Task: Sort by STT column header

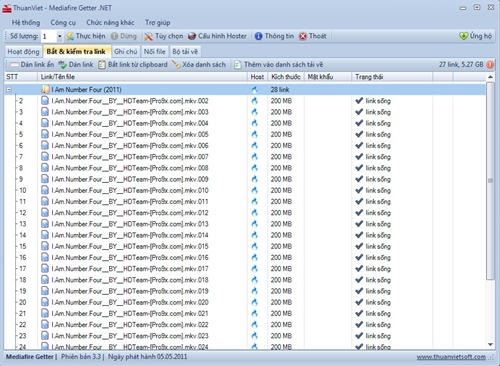Action: coord(21,77)
